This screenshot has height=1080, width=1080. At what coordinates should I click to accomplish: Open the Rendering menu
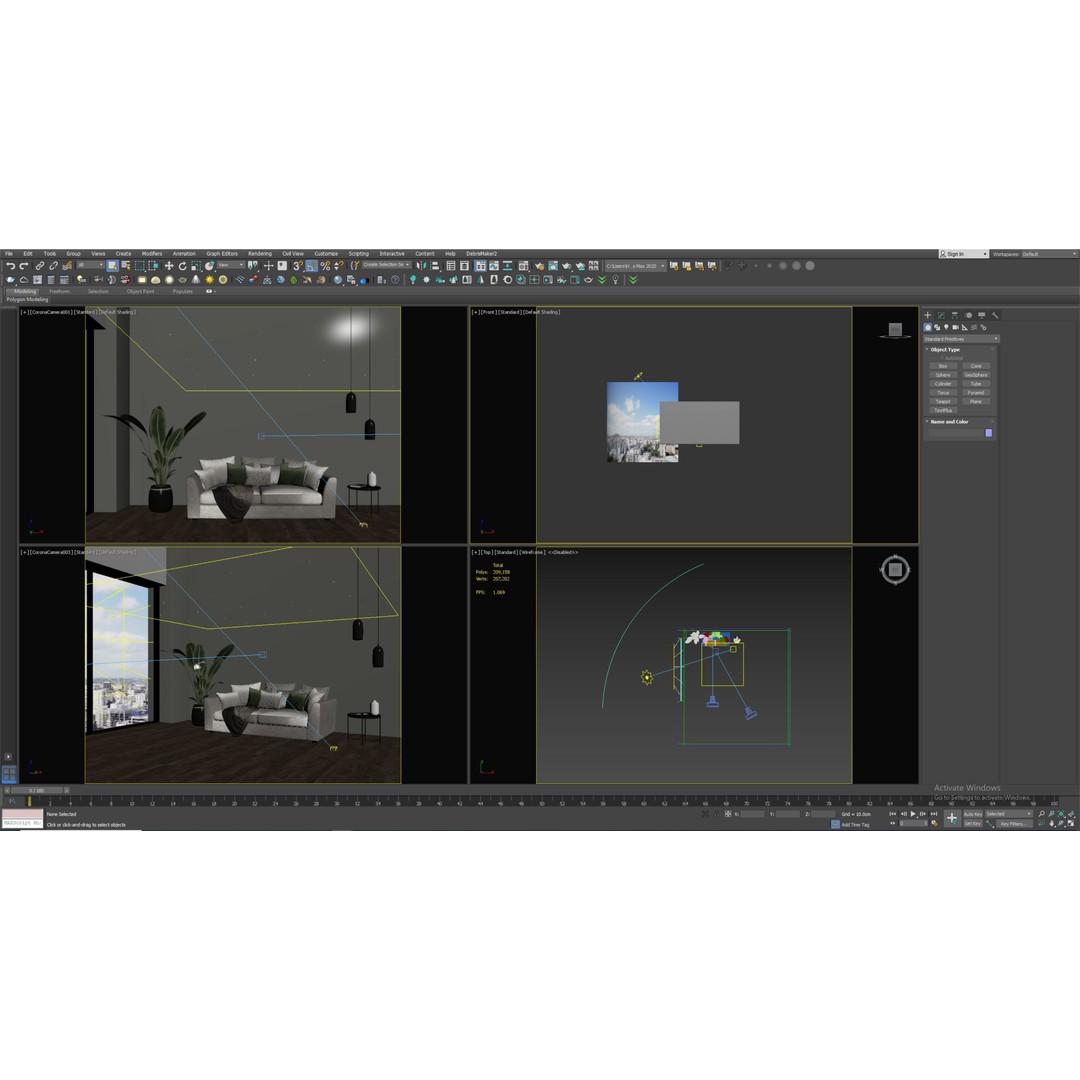(260, 253)
